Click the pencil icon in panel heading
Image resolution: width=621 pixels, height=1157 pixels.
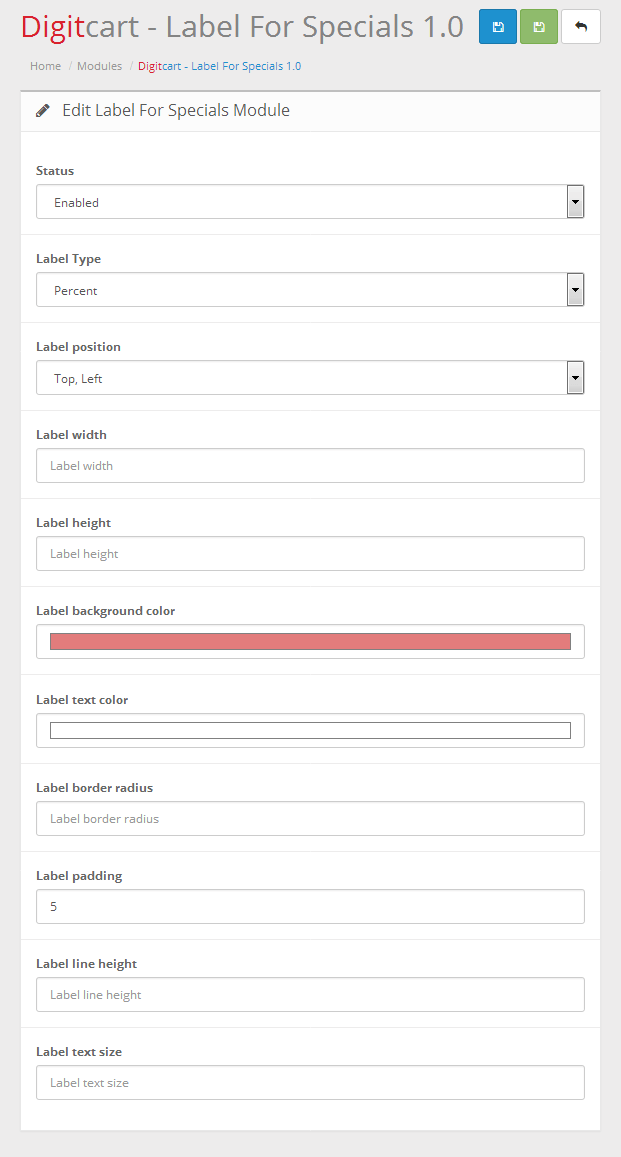coord(43,111)
